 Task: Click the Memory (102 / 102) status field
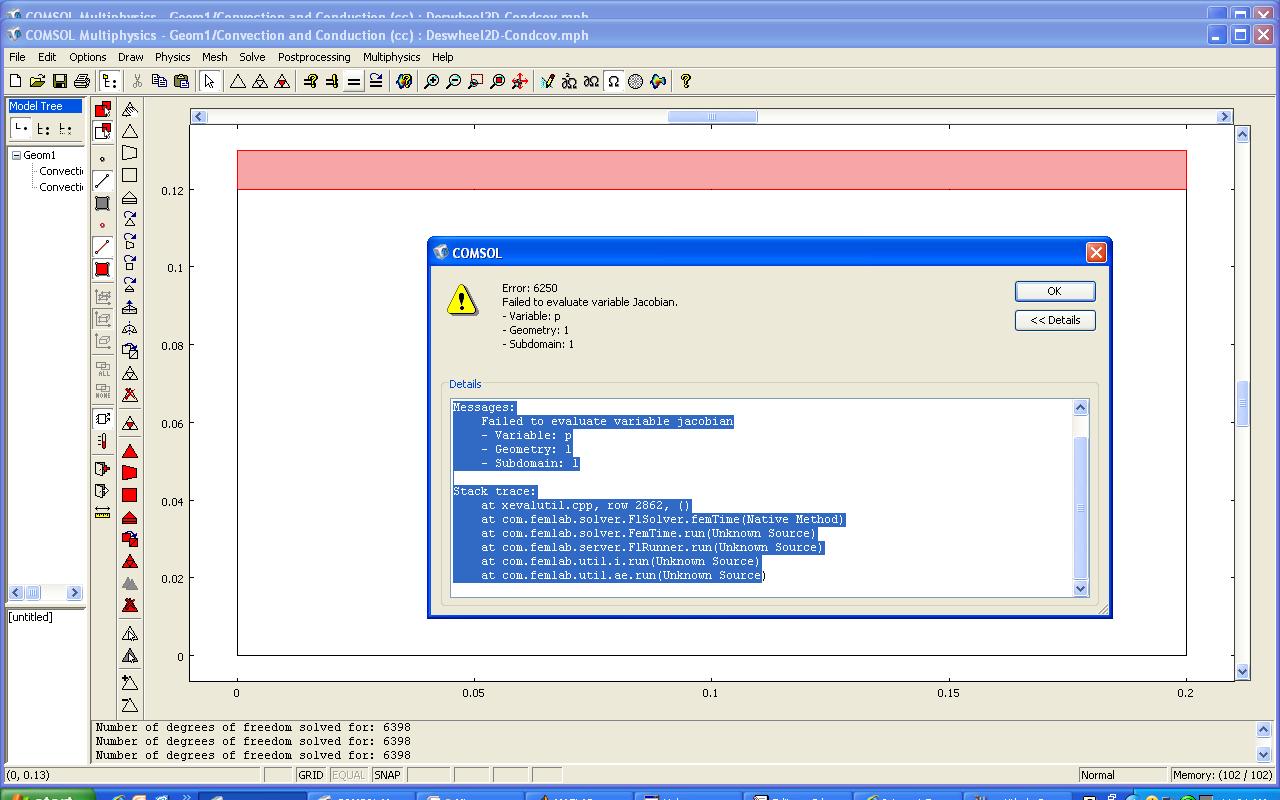click(1220, 775)
